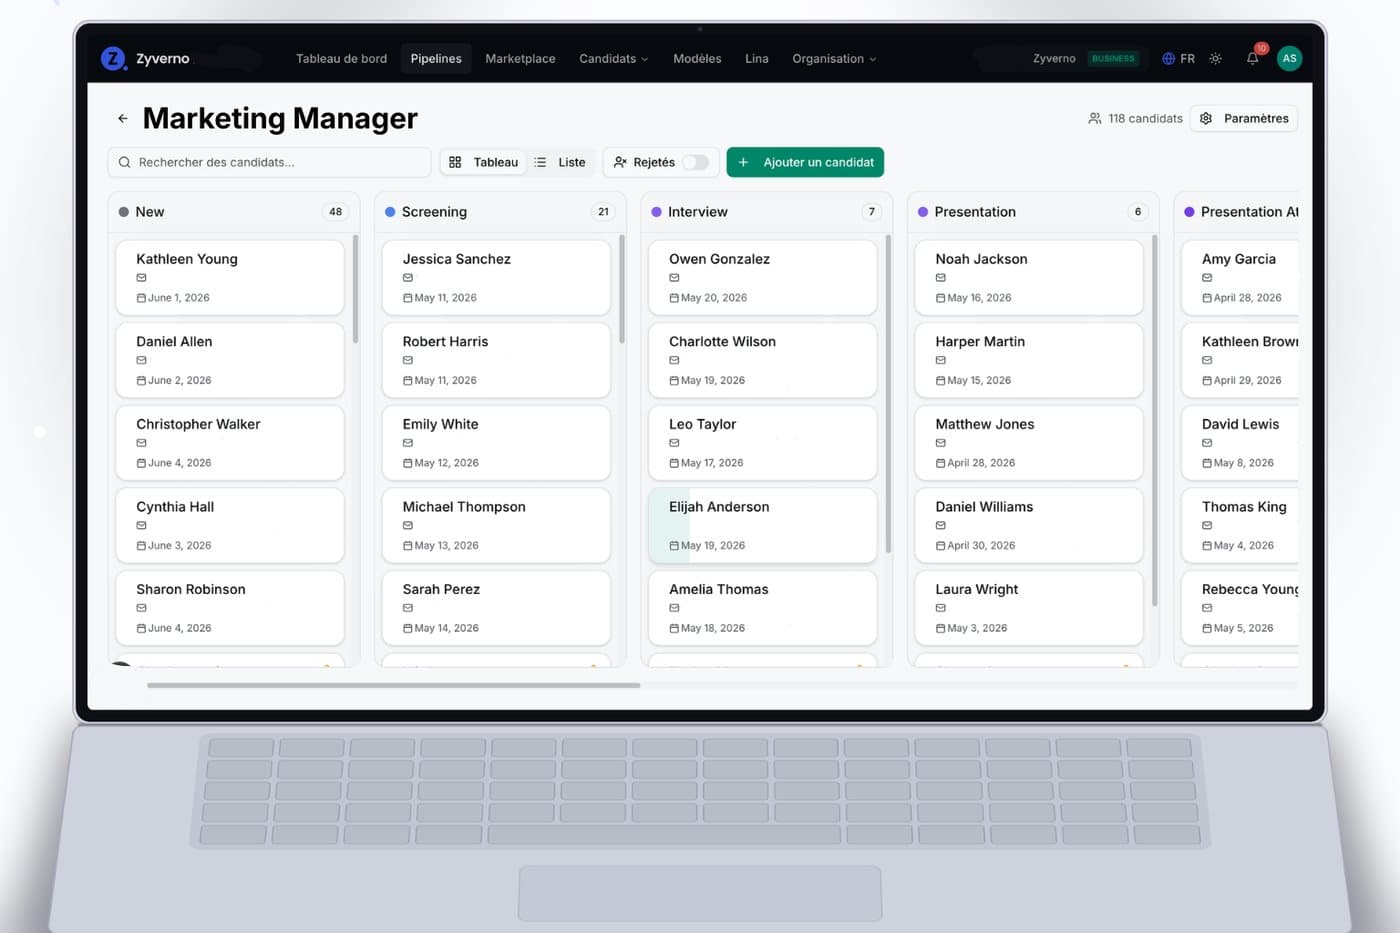This screenshot has width=1400, height=933.
Task: Open the notifications bell
Action: pos(1252,58)
